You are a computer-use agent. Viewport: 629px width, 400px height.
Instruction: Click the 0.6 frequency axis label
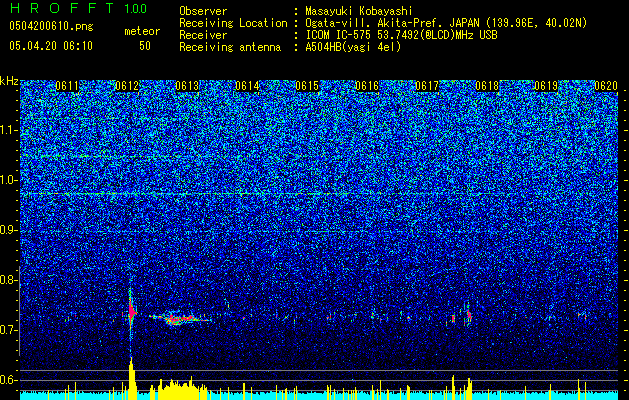8,380
